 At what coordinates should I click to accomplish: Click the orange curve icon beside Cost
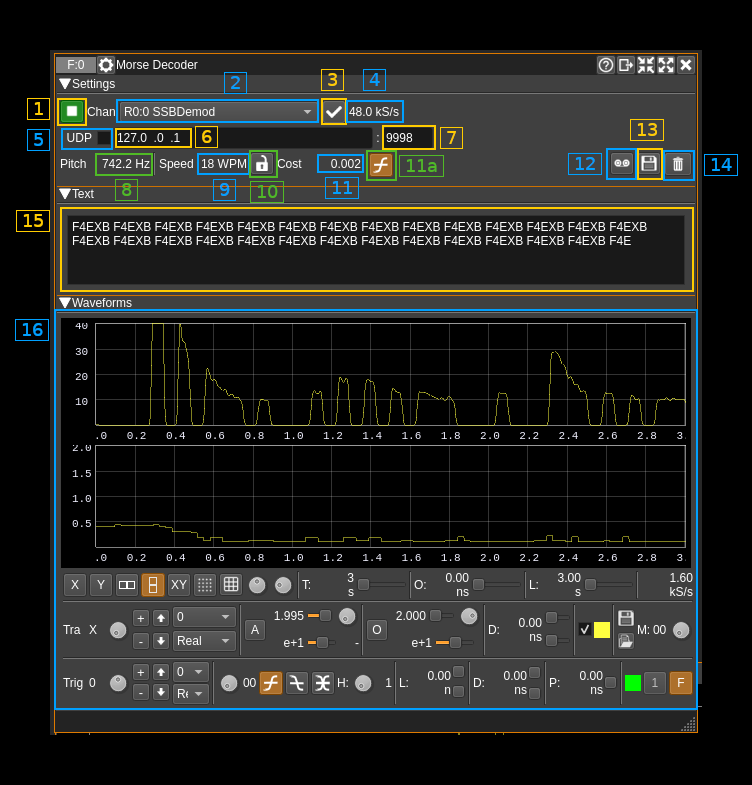click(380, 164)
